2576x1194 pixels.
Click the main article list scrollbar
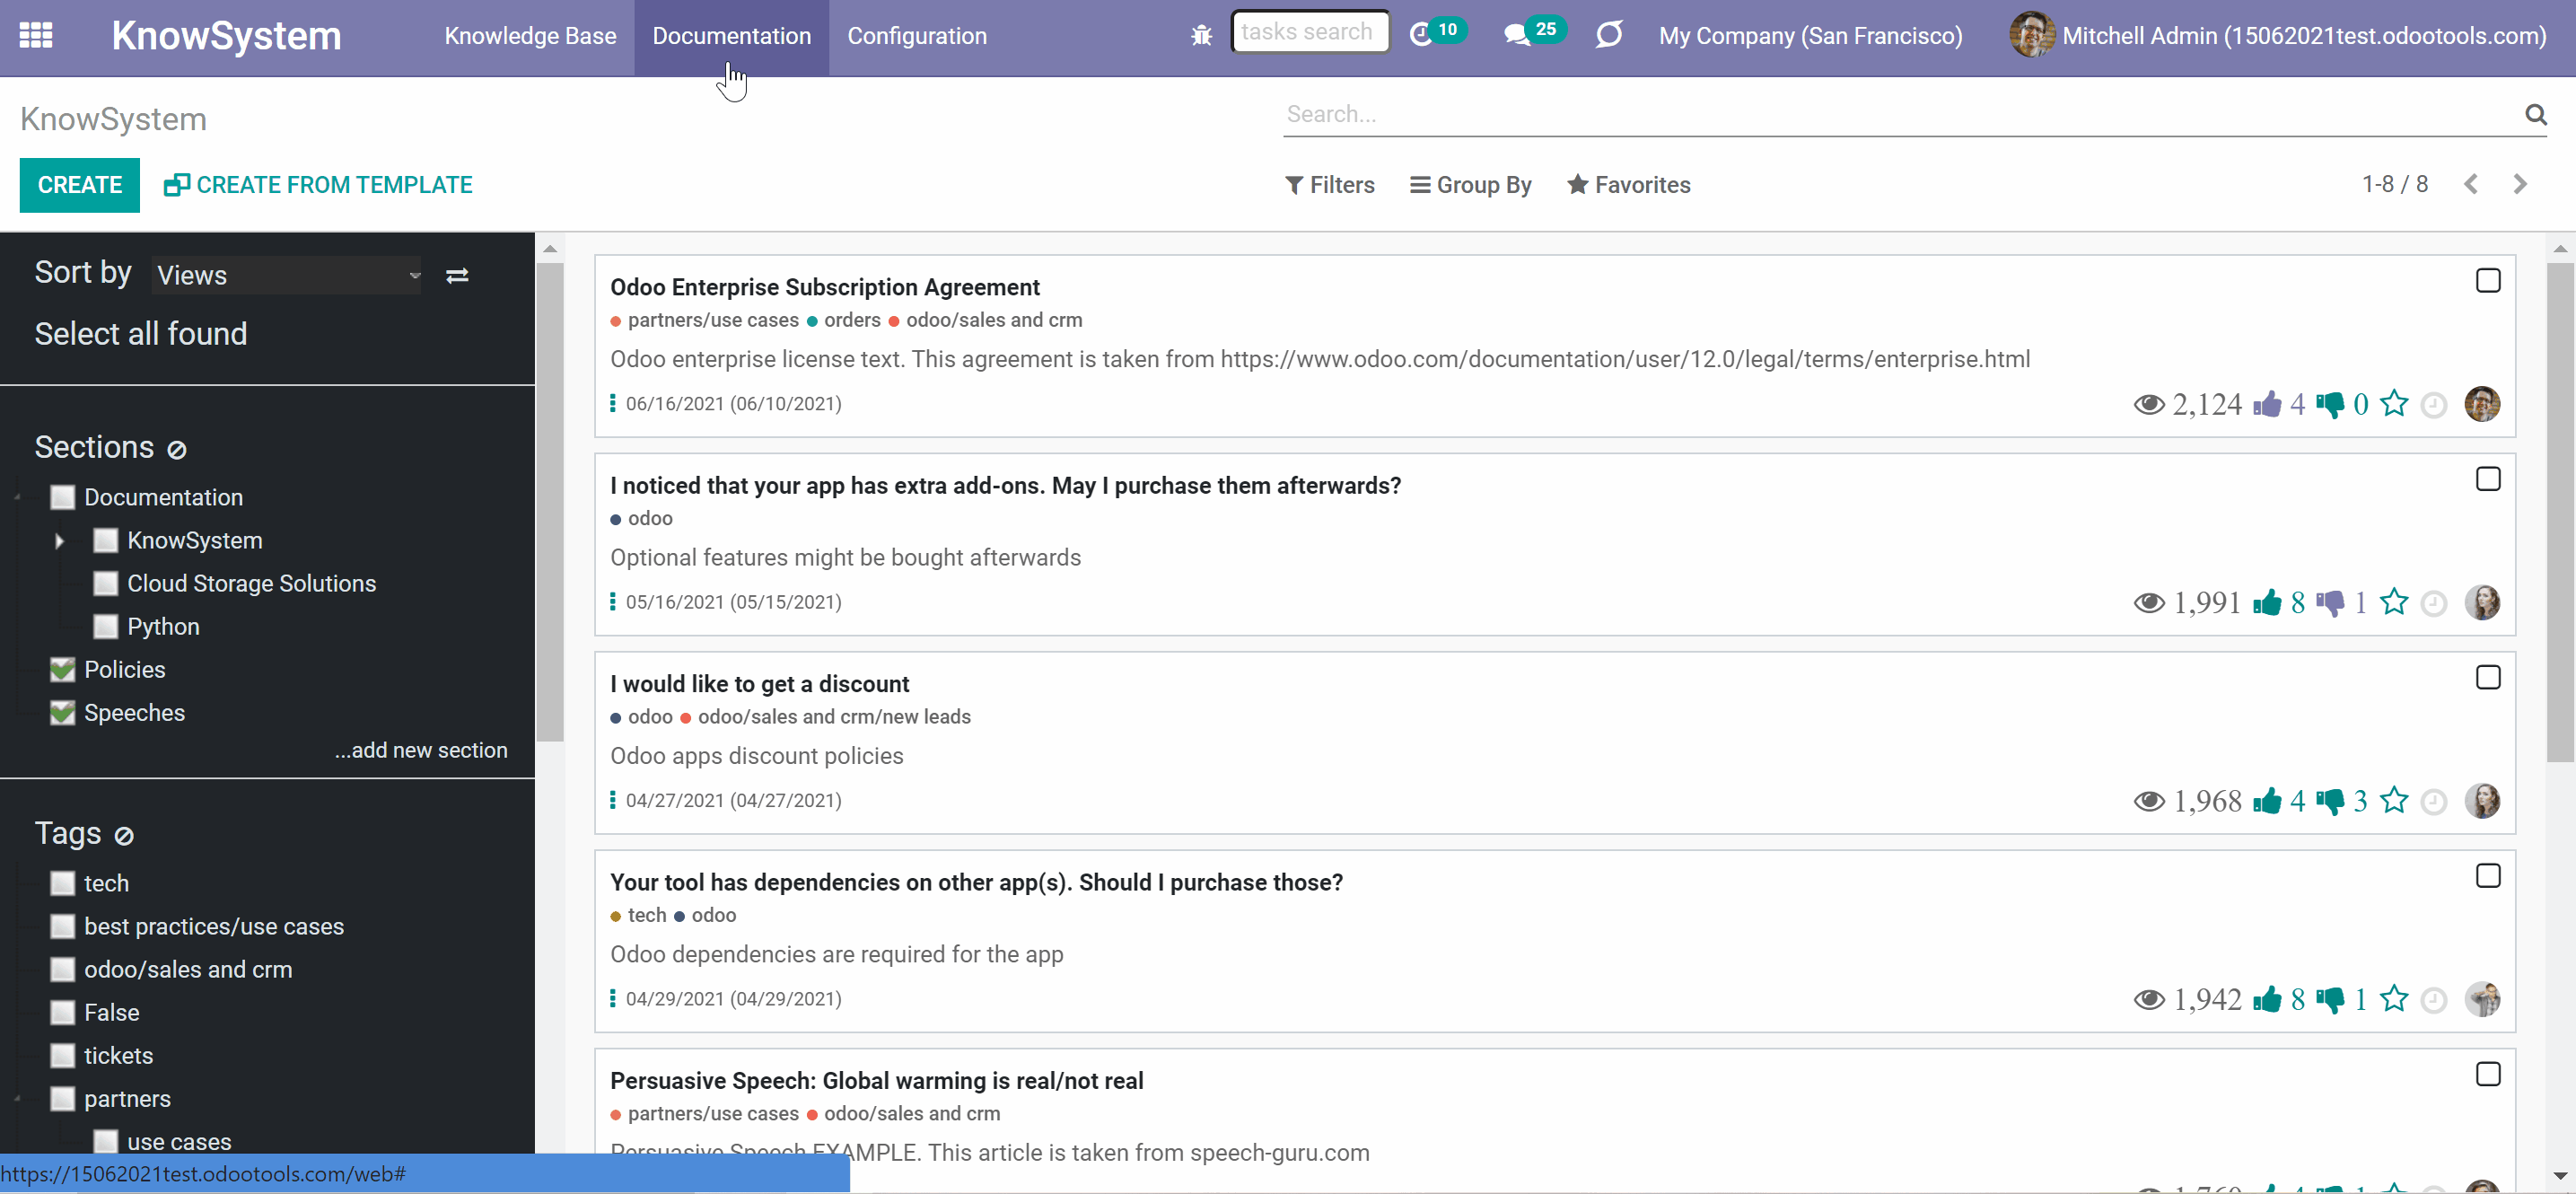pos(2560,512)
